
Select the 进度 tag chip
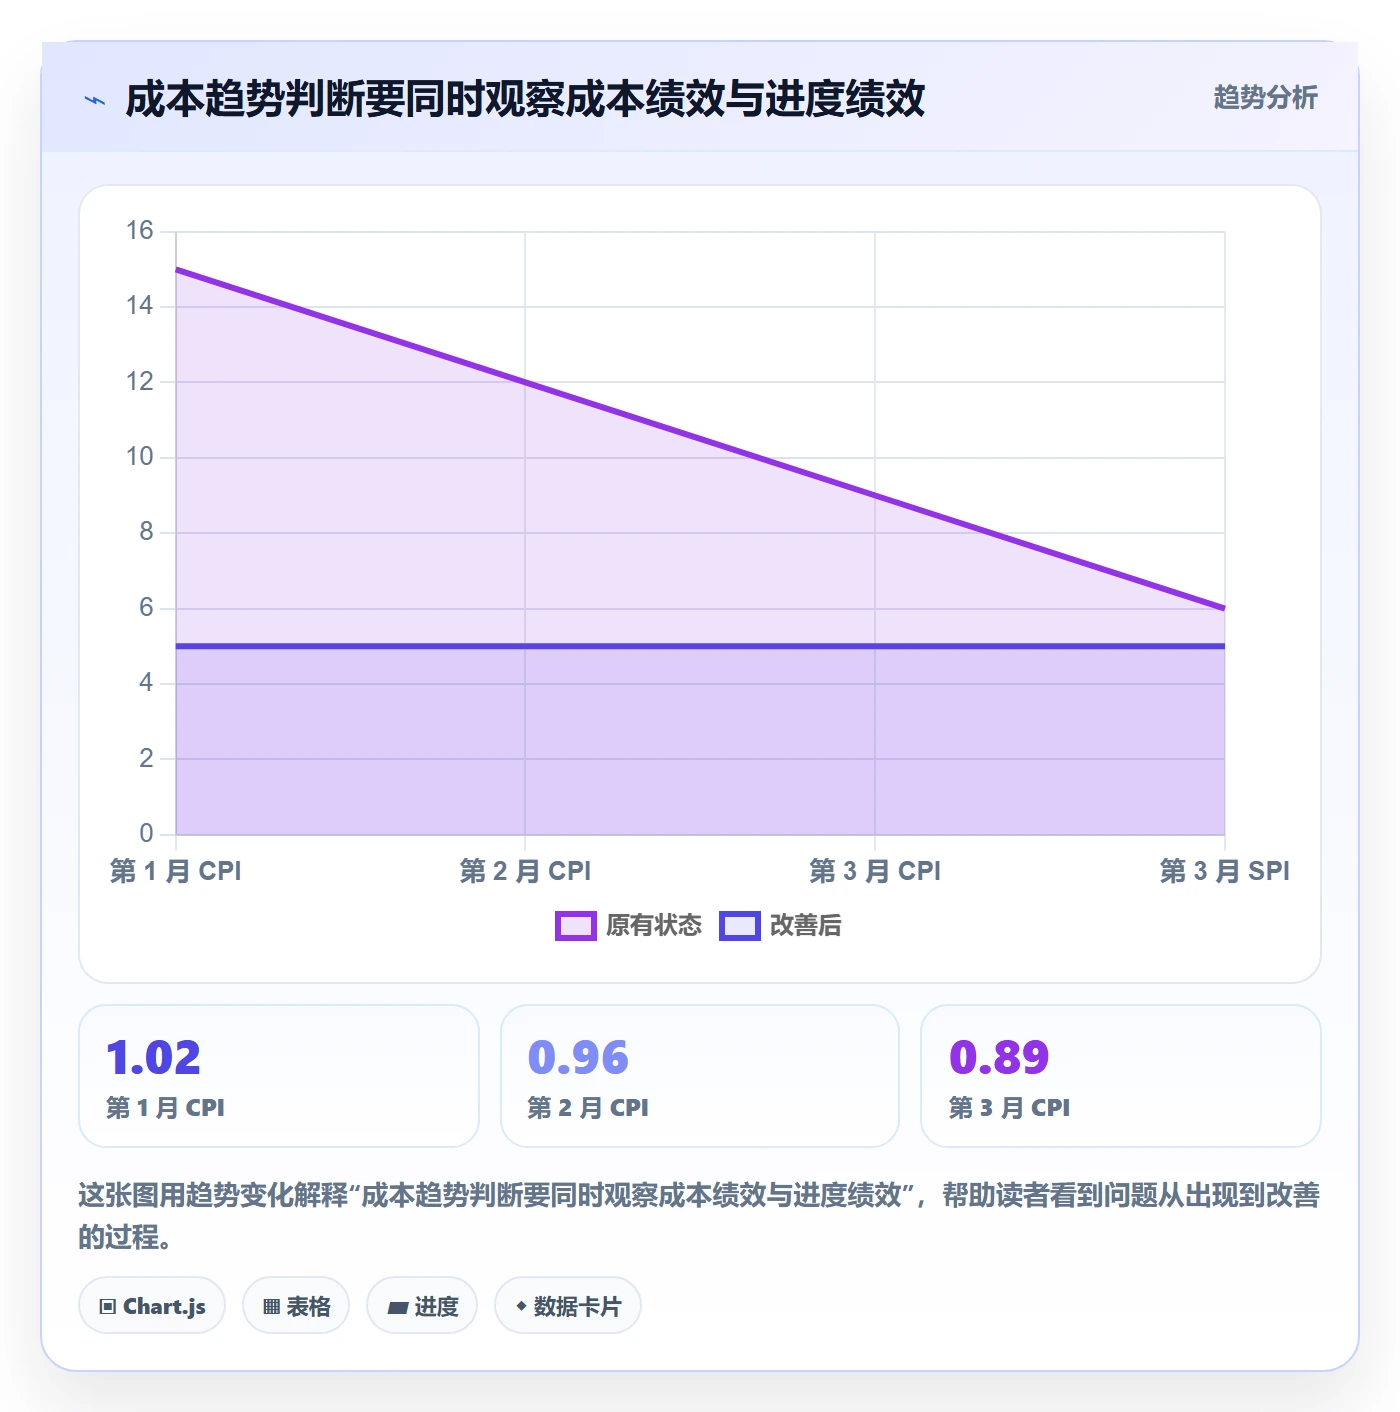tap(422, 1306)
